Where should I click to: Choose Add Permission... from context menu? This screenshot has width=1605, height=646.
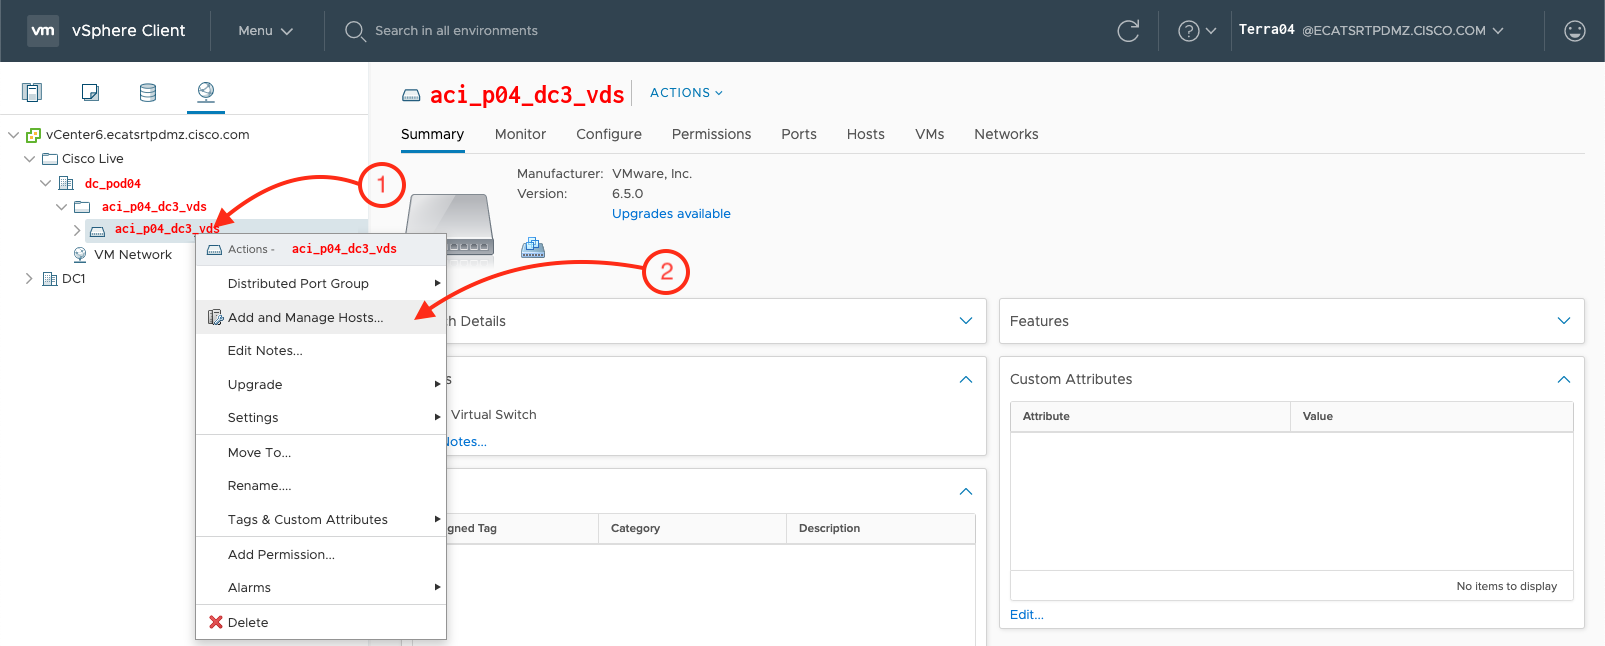[x=321, y=555]
